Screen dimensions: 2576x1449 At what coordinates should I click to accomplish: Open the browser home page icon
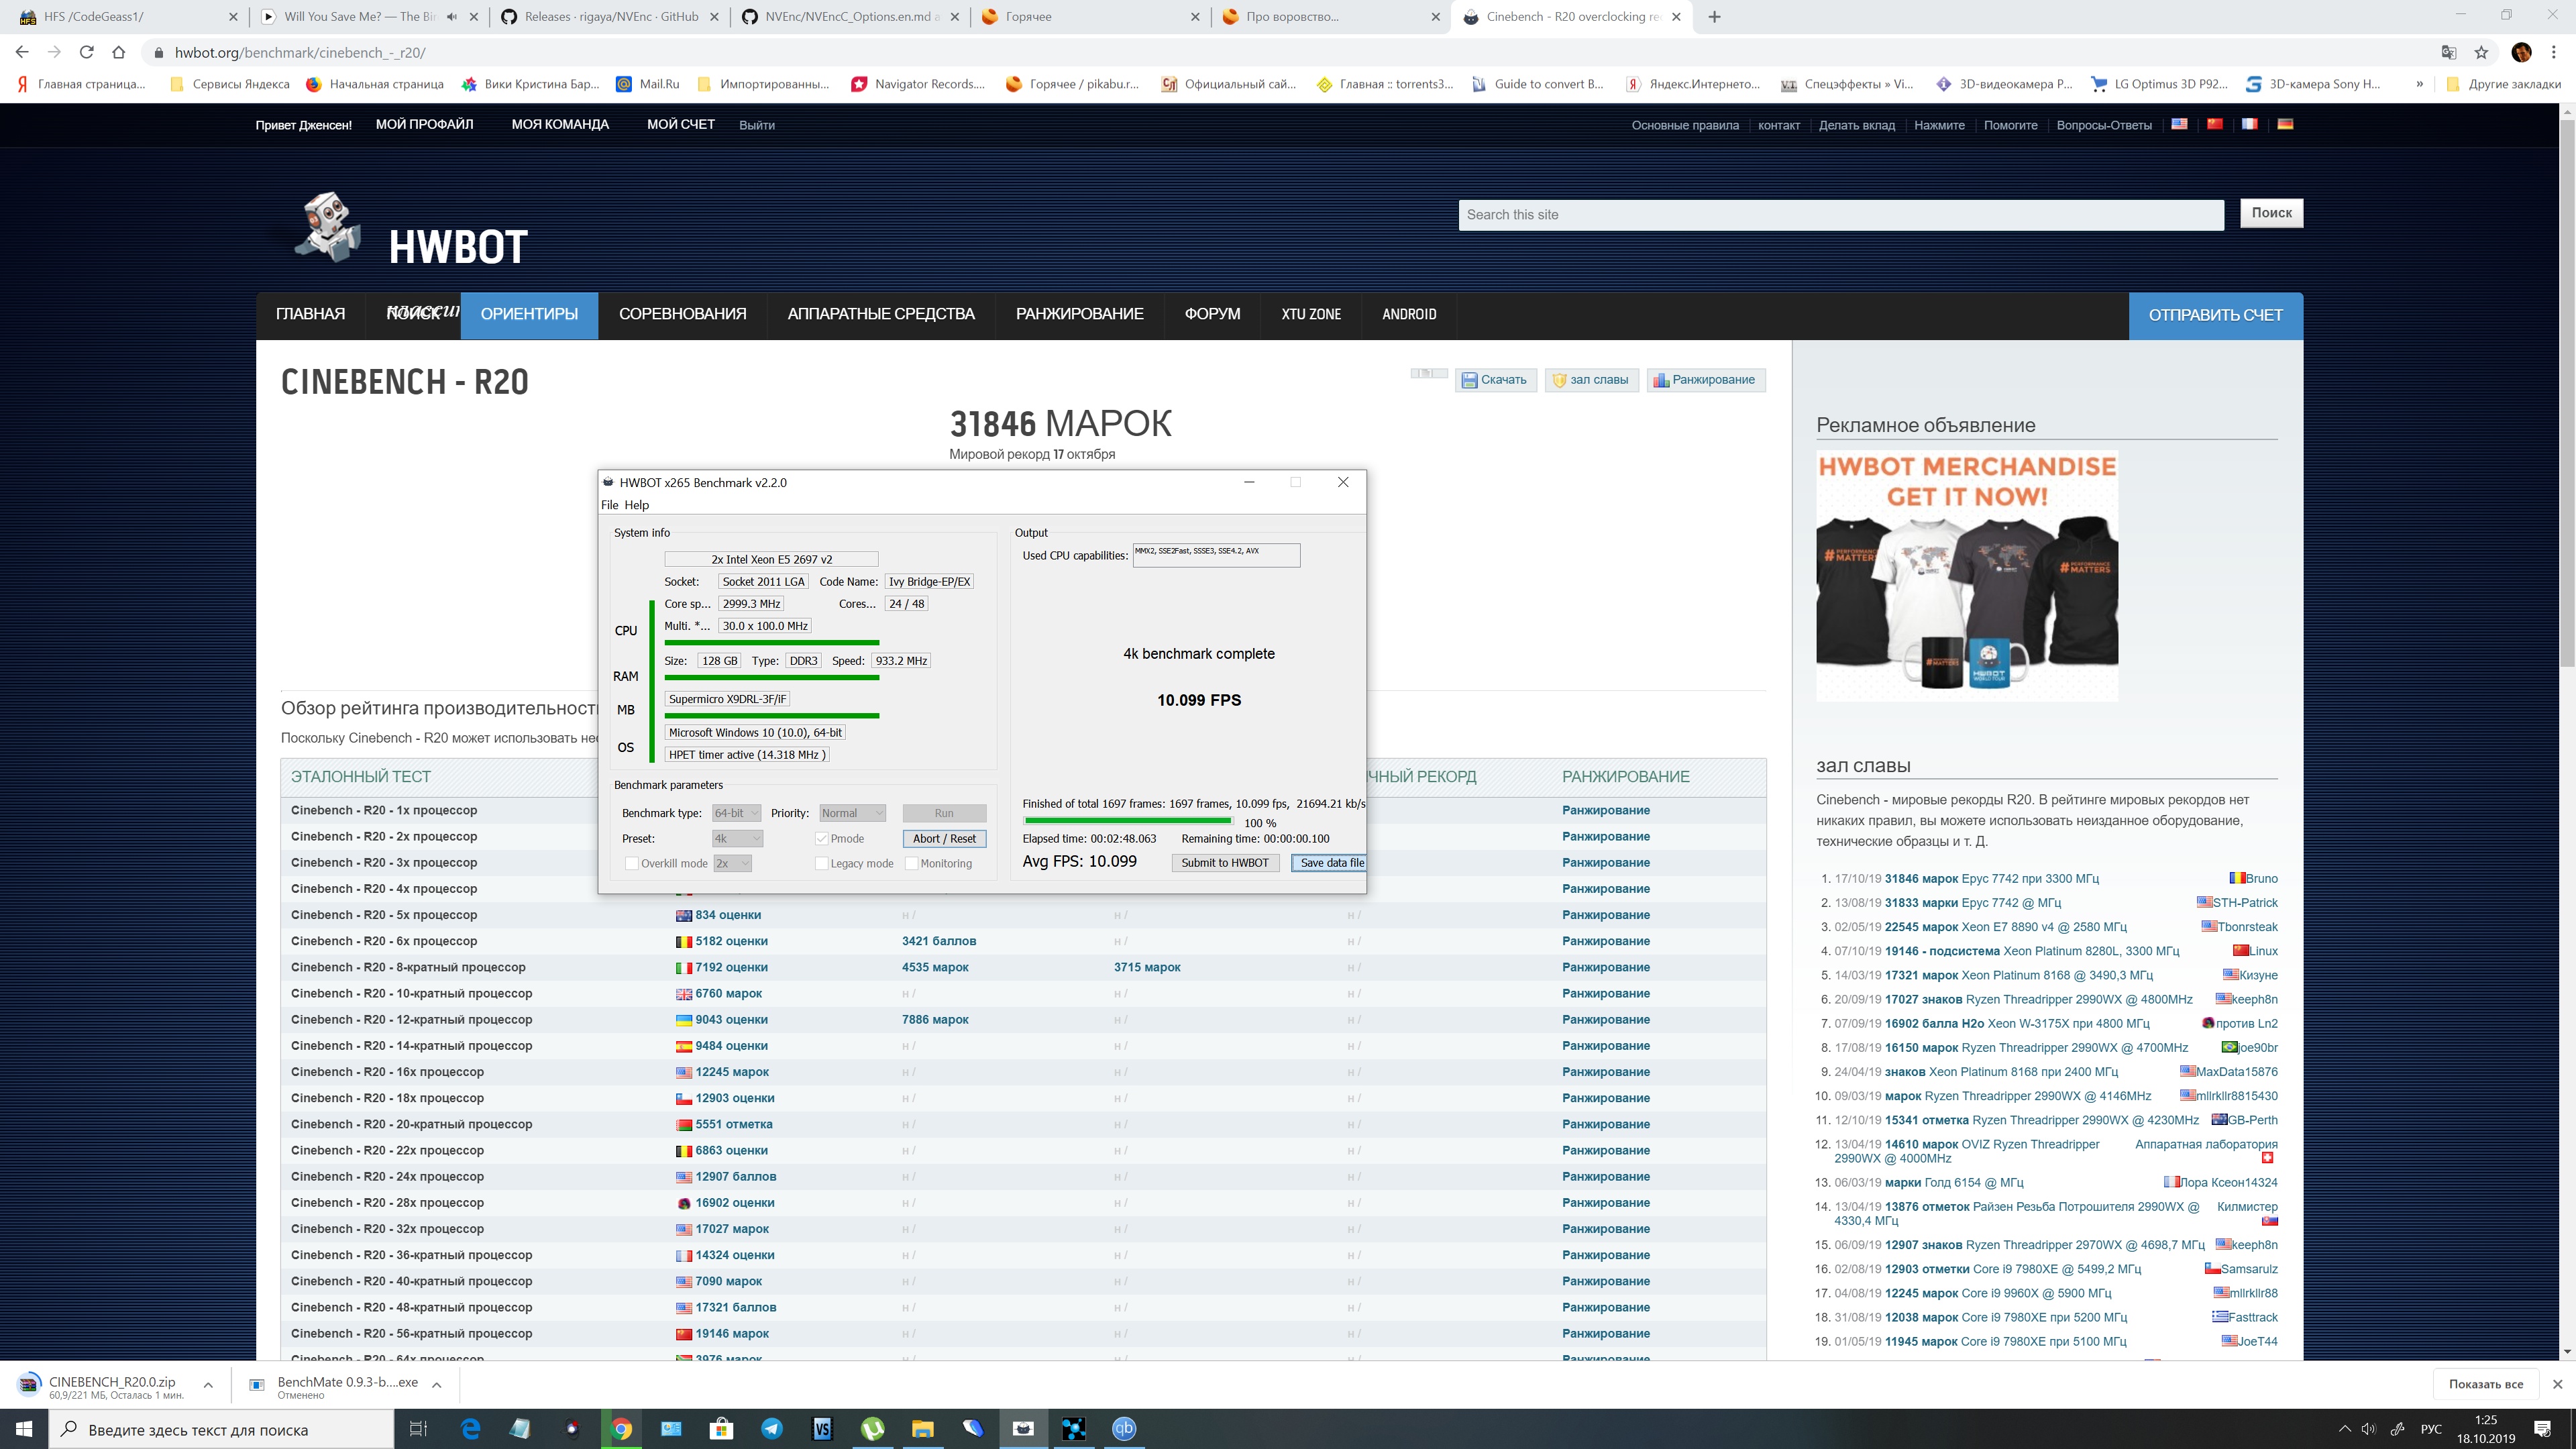tap(118, 52)
